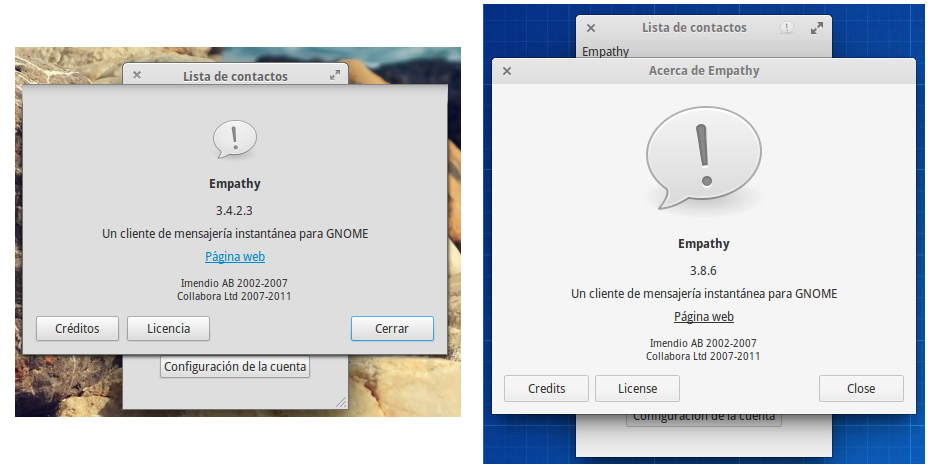This screenshot has height=464, width=950.
Task: Maximize the right Lista de contactos window
Action: [x=817, y=28]
